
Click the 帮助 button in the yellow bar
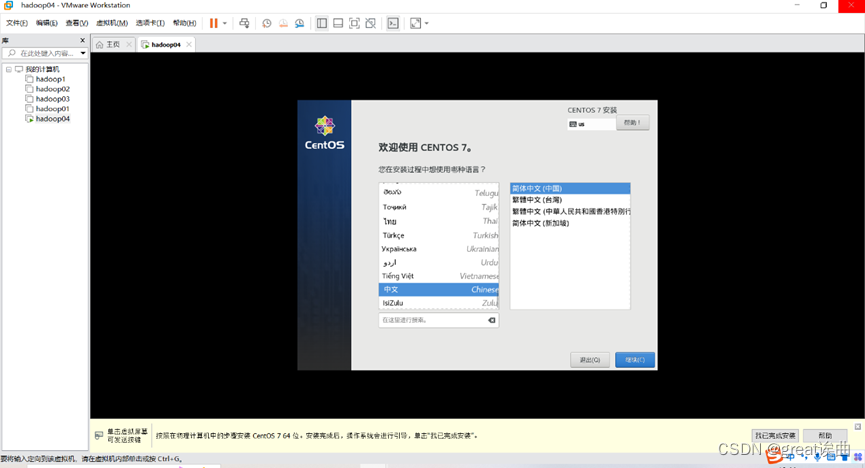825,435
